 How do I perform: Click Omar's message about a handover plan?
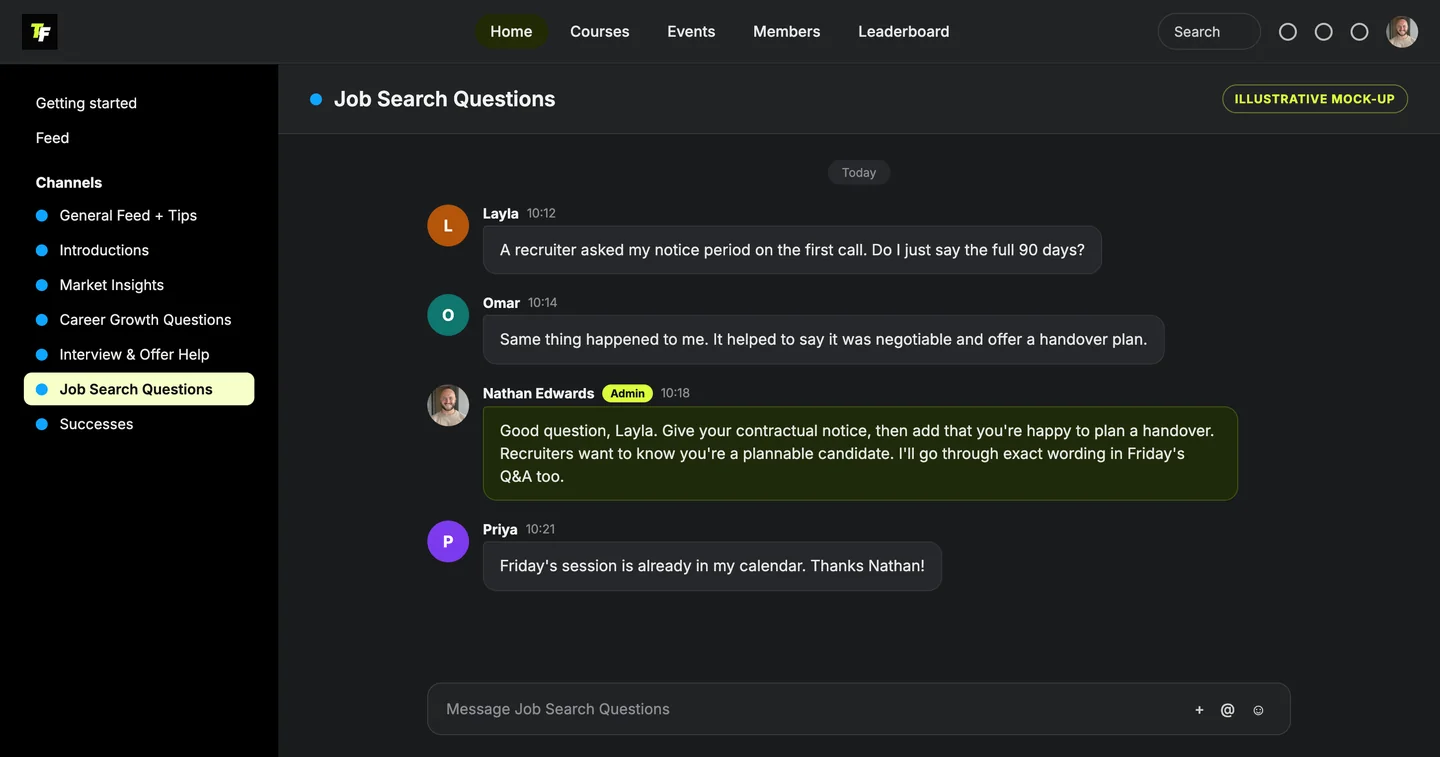click(823, 339)
